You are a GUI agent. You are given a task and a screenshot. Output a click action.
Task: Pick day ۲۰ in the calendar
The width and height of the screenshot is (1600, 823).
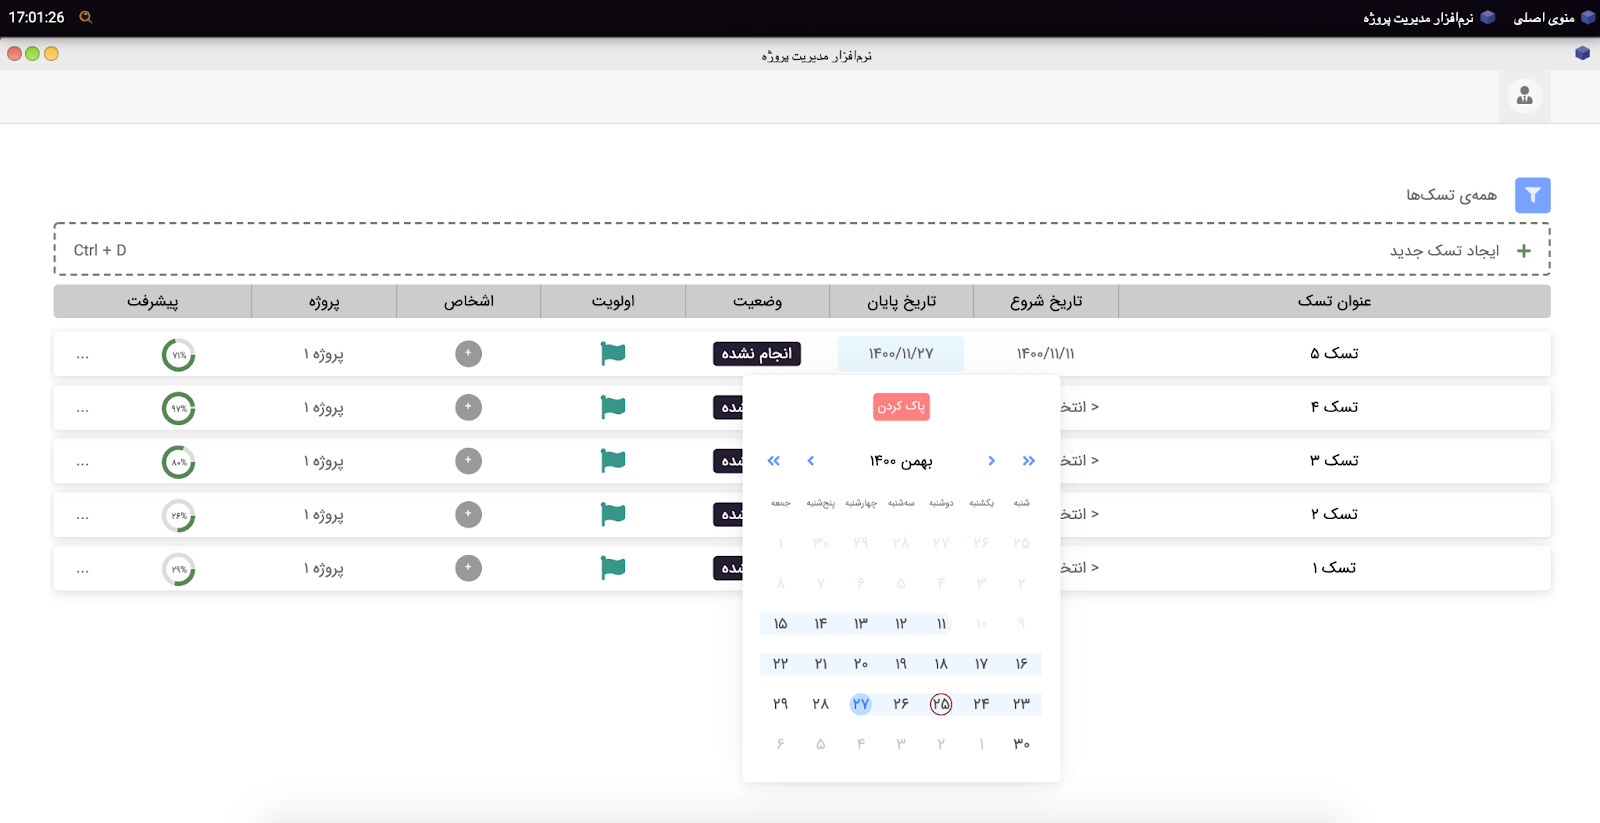coord(861,664)
